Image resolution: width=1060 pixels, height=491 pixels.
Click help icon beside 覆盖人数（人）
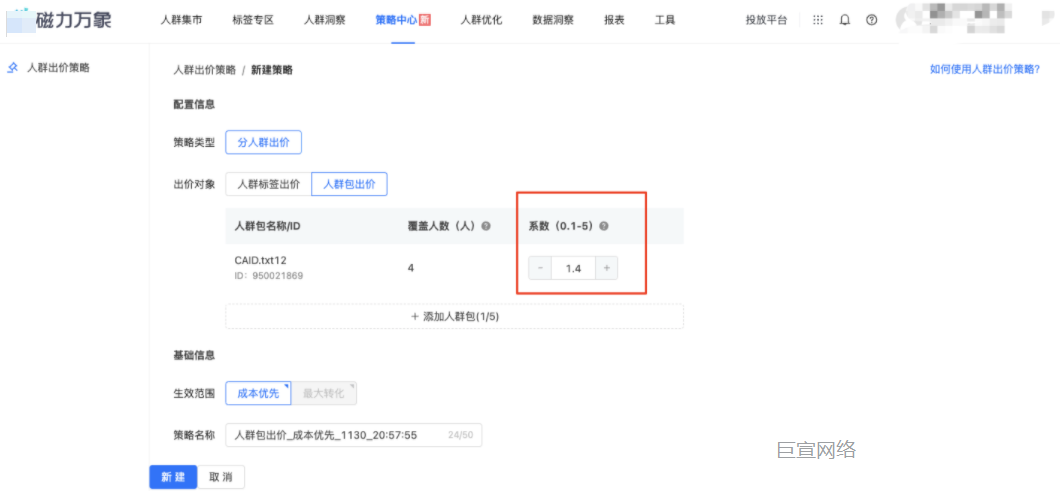[x=485, y=227]
